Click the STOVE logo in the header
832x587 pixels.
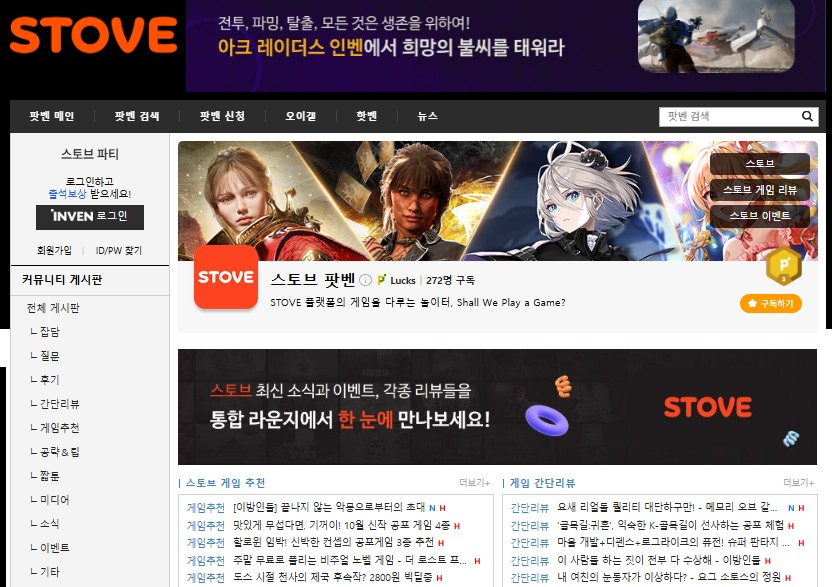point(93,36)
